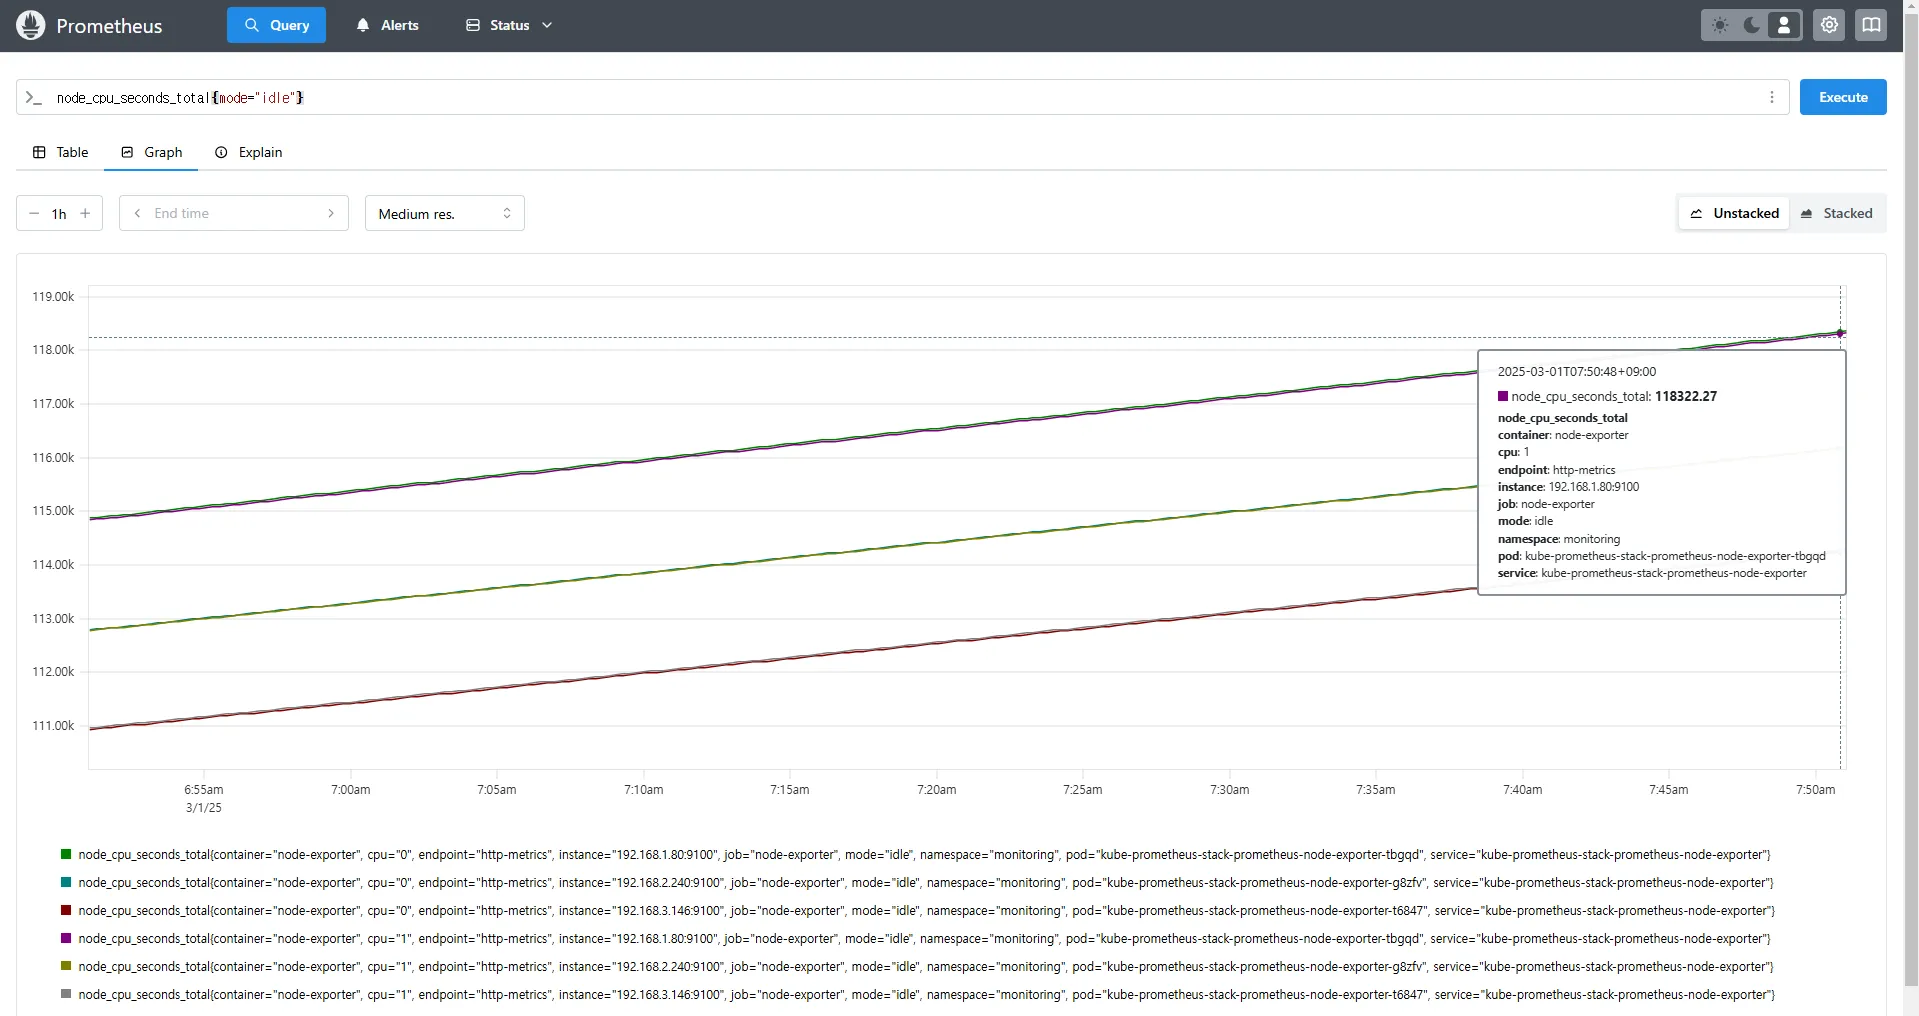Screen dimensions: 1919x1016
Task: Click the Prometheus title link
Action: pos(109,26)
